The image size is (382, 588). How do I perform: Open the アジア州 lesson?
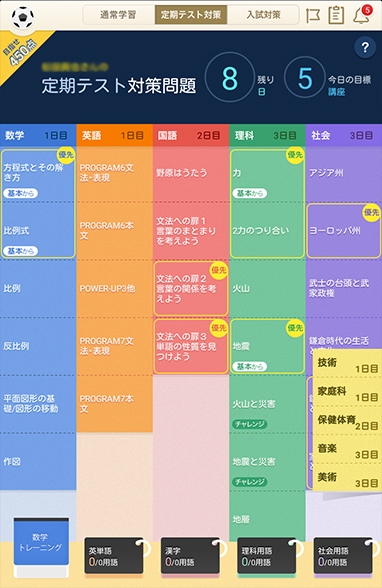[x=344, y=173]
